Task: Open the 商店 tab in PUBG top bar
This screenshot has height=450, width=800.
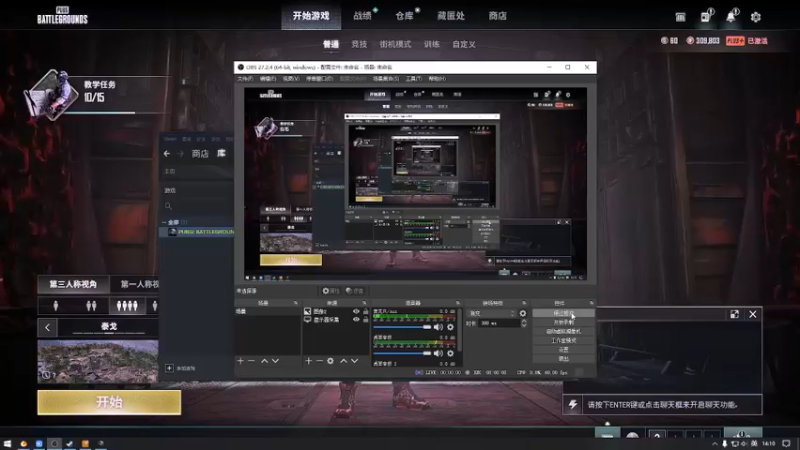Action: pyautogui.click(x=497, y=16)
